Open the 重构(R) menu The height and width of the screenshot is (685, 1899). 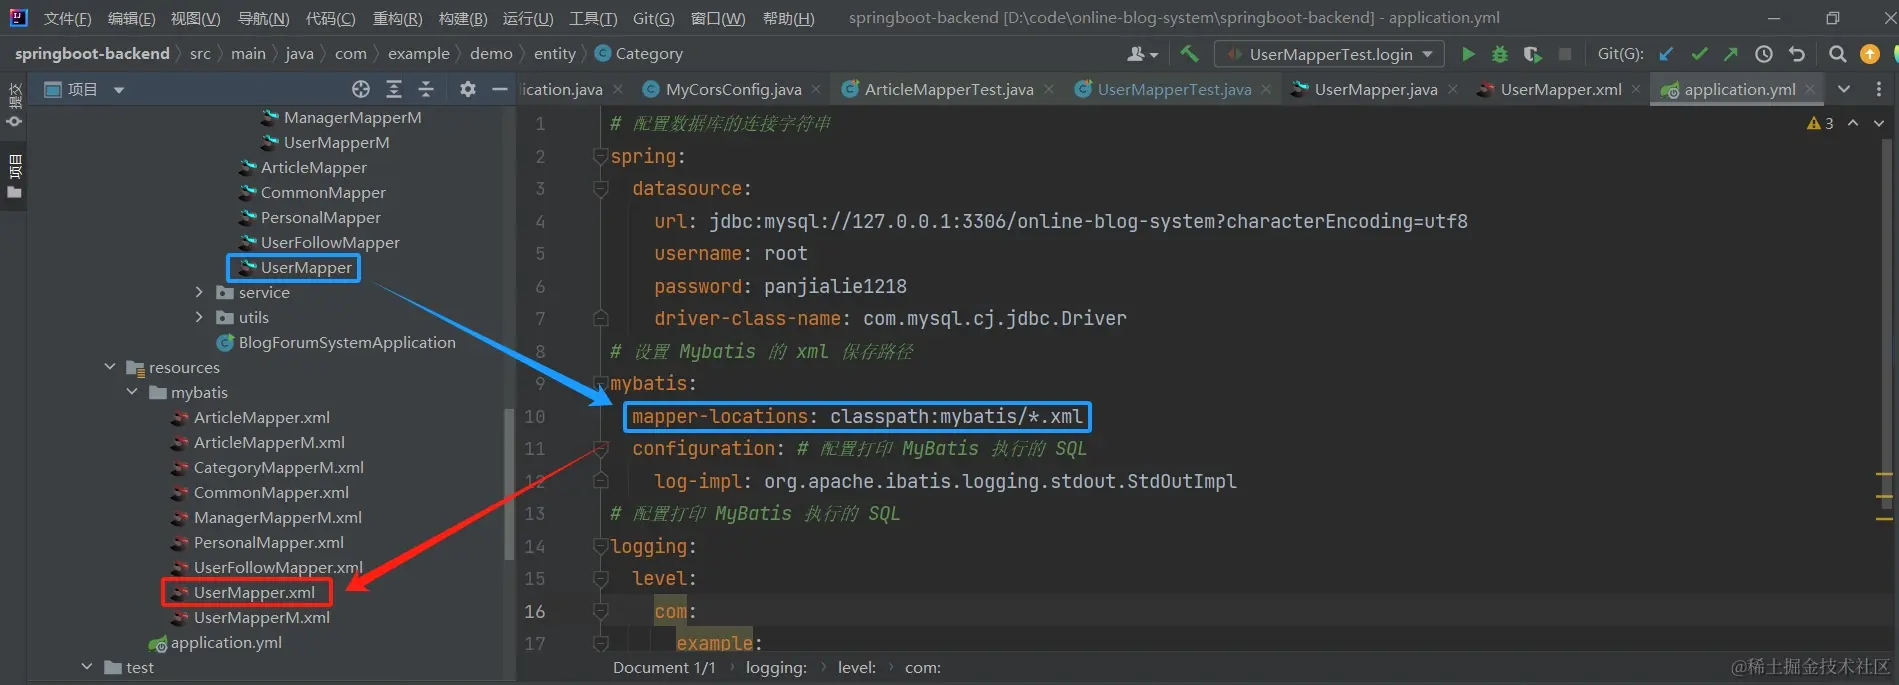tap(397, 18)
